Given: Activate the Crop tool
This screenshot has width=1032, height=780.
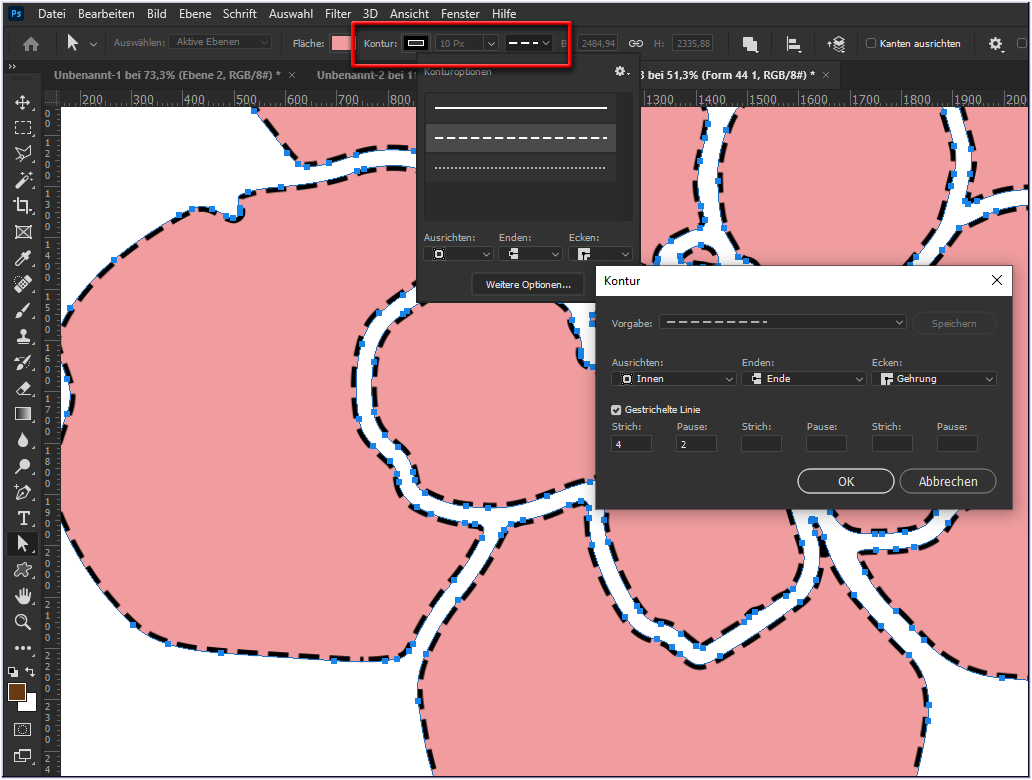Looking at the screenshot, I should pos(22,206).
